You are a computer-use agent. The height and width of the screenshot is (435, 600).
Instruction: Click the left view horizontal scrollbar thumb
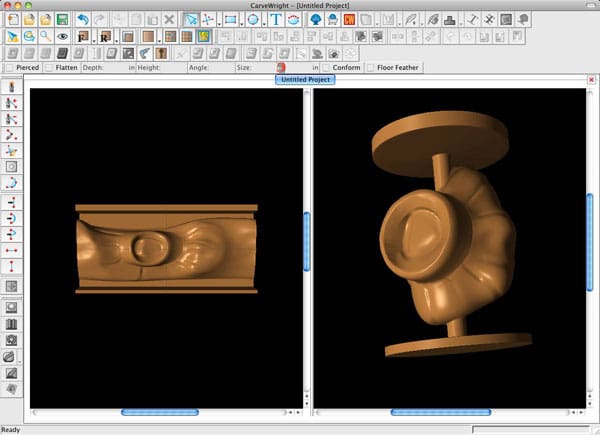click(x=160, y=412)
